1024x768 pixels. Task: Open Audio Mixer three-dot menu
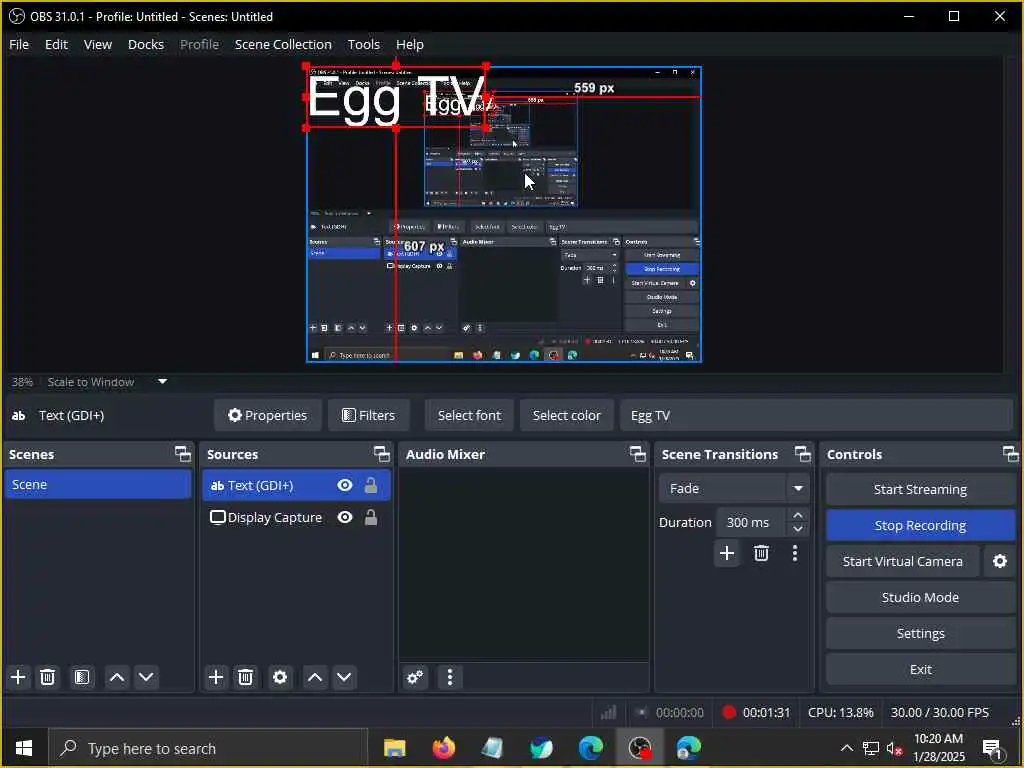(450, 677)
